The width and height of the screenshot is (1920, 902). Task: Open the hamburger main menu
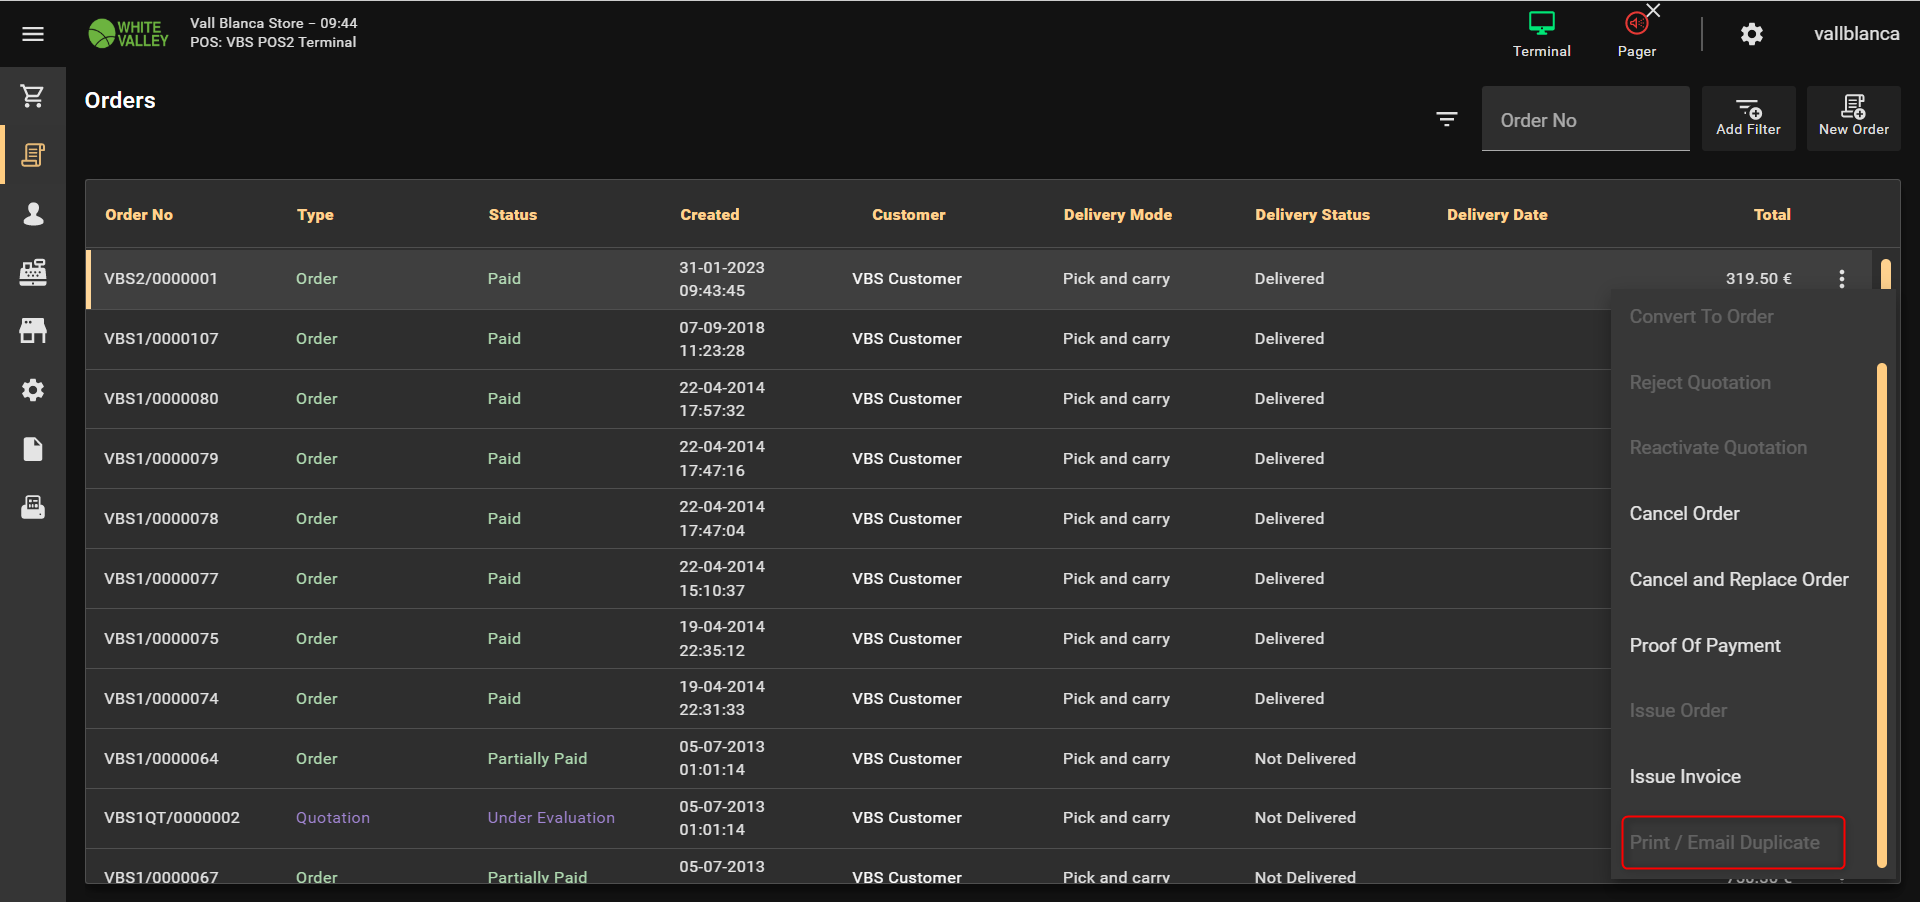pyautogui.click(x=33, y=34)
